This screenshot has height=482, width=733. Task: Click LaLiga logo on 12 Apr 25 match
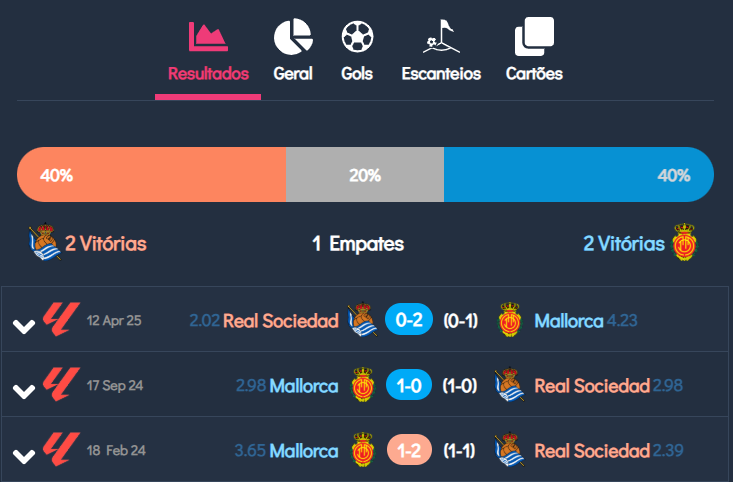coord(58,321)
